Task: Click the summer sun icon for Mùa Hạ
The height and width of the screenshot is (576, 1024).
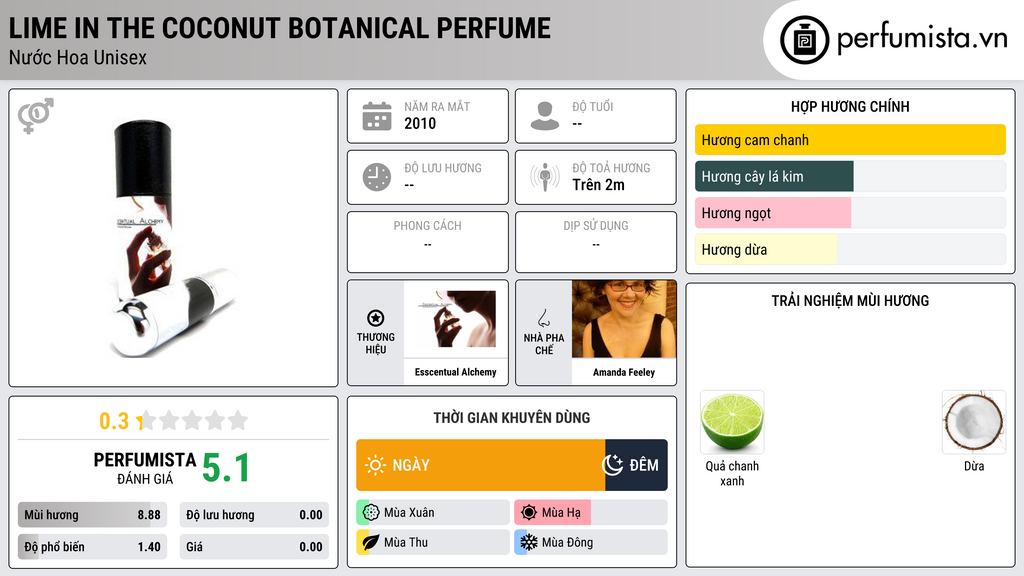Action: (529, 513)
